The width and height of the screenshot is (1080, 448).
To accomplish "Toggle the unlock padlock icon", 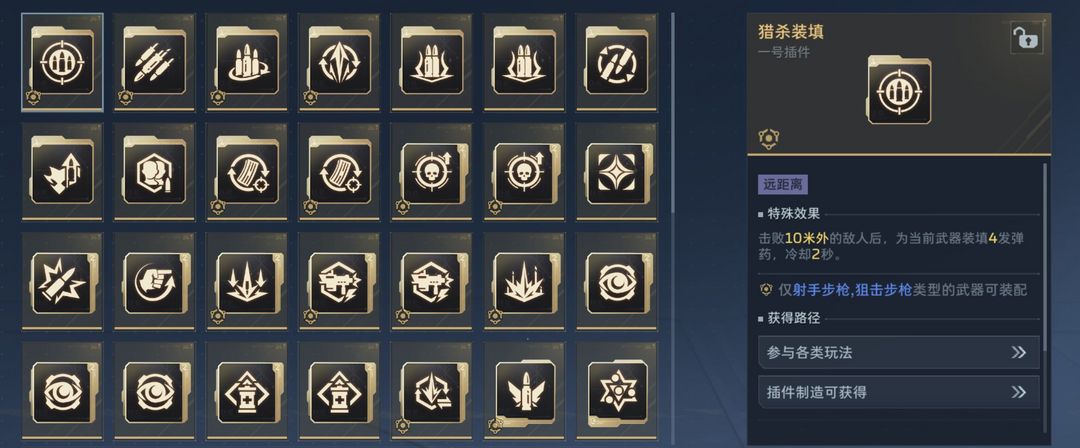I will coord(1026,38).
